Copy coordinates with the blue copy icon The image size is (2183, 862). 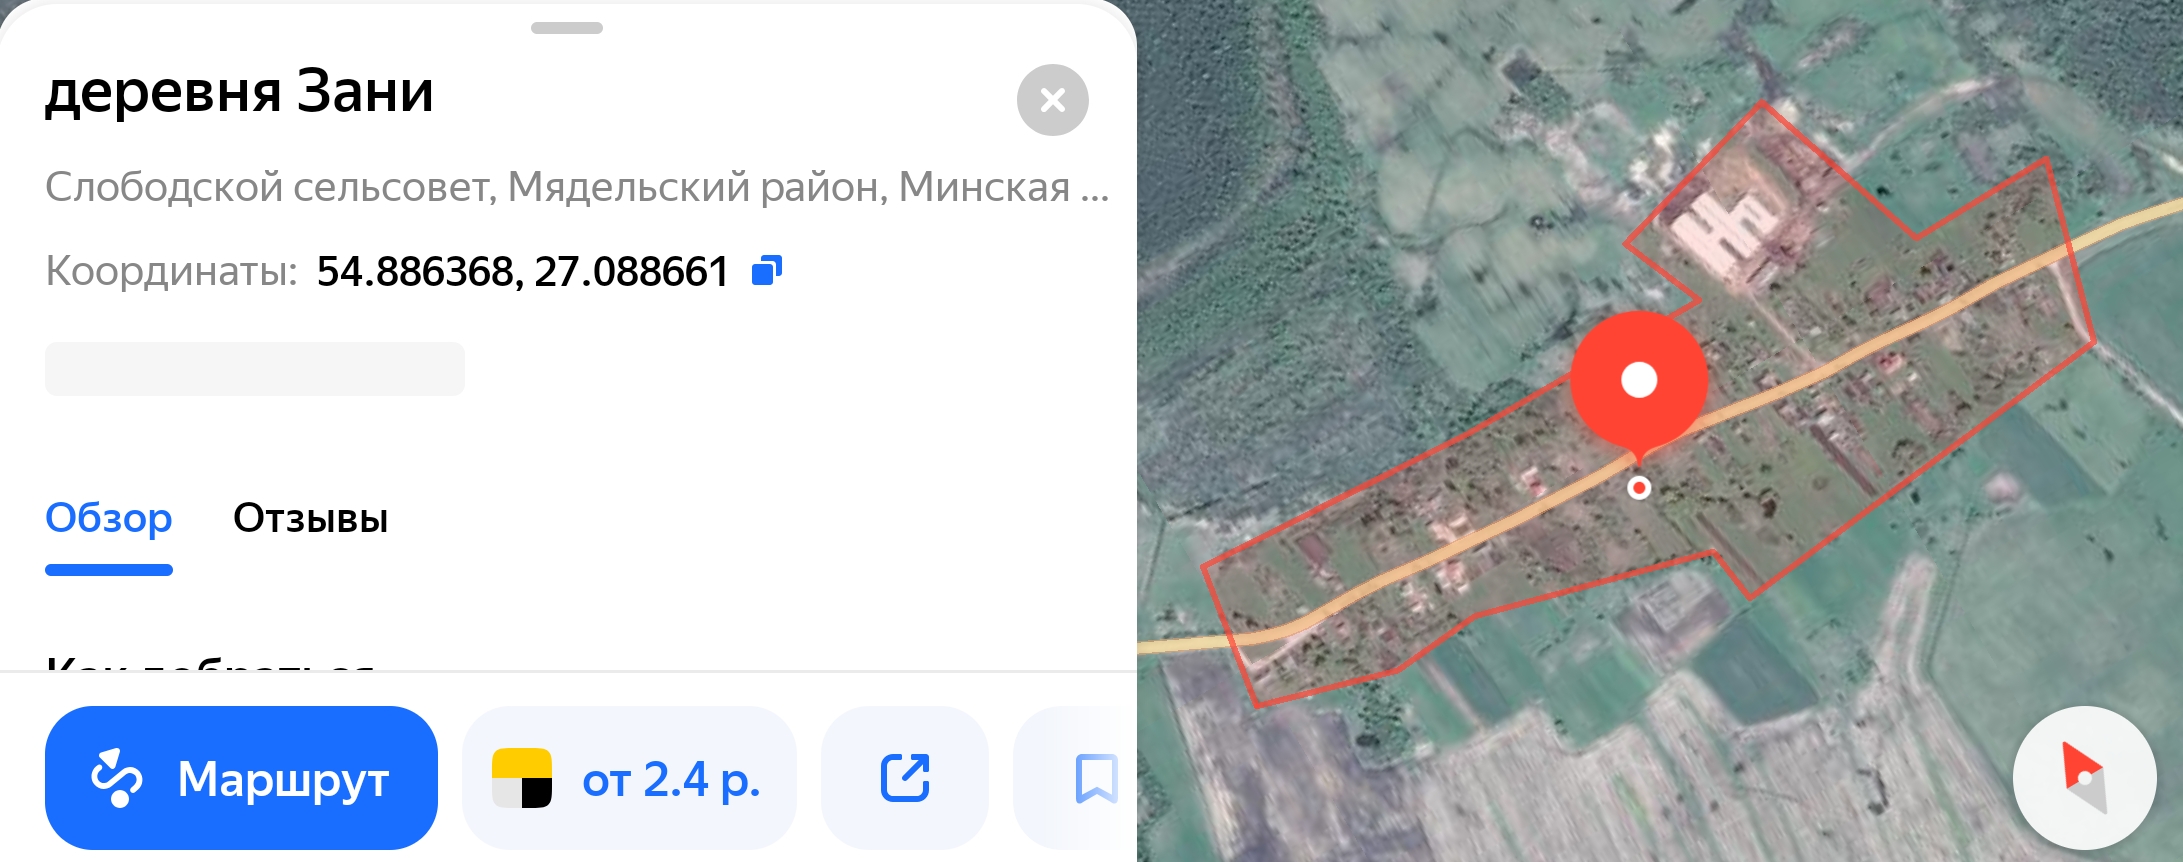point(766,270)
